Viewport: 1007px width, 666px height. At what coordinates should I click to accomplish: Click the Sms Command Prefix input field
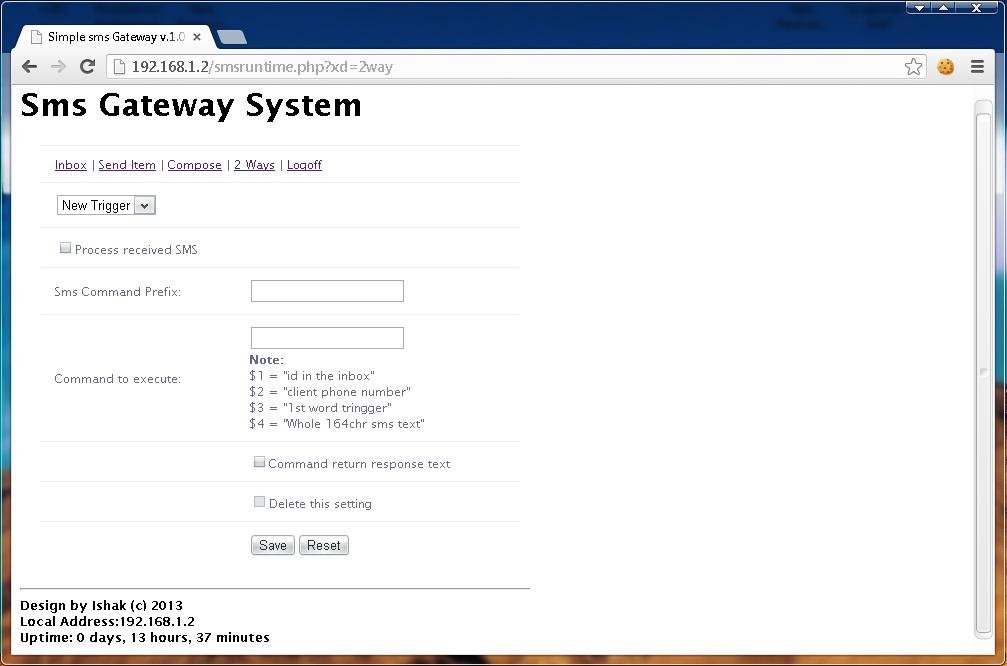pyautogui.click(x=327, y=291)
